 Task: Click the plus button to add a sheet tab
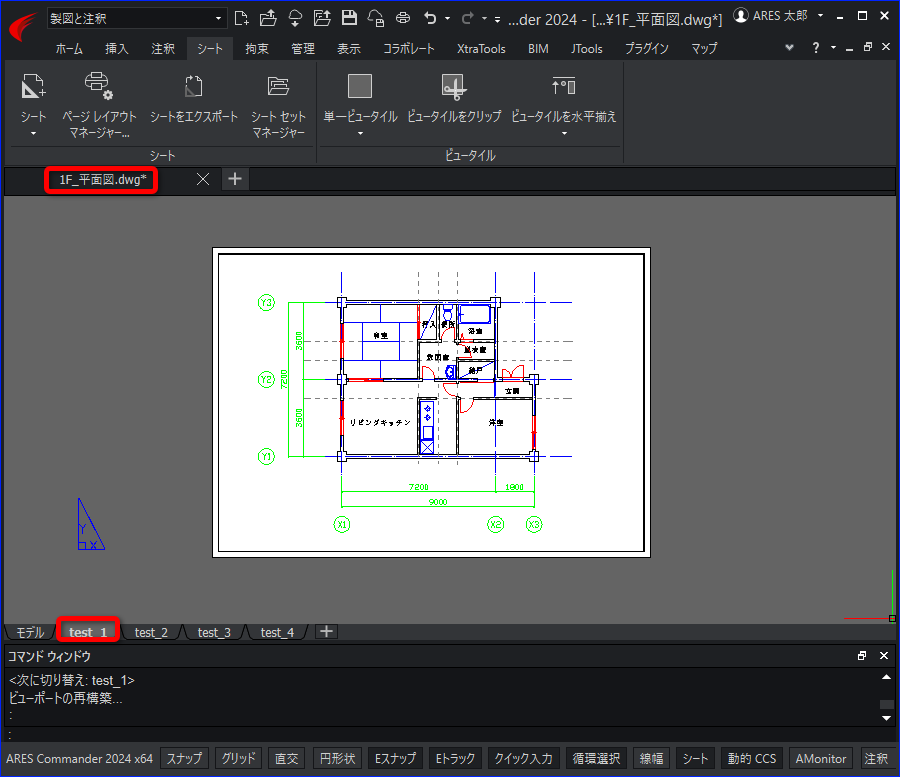(x=326, y=631)
